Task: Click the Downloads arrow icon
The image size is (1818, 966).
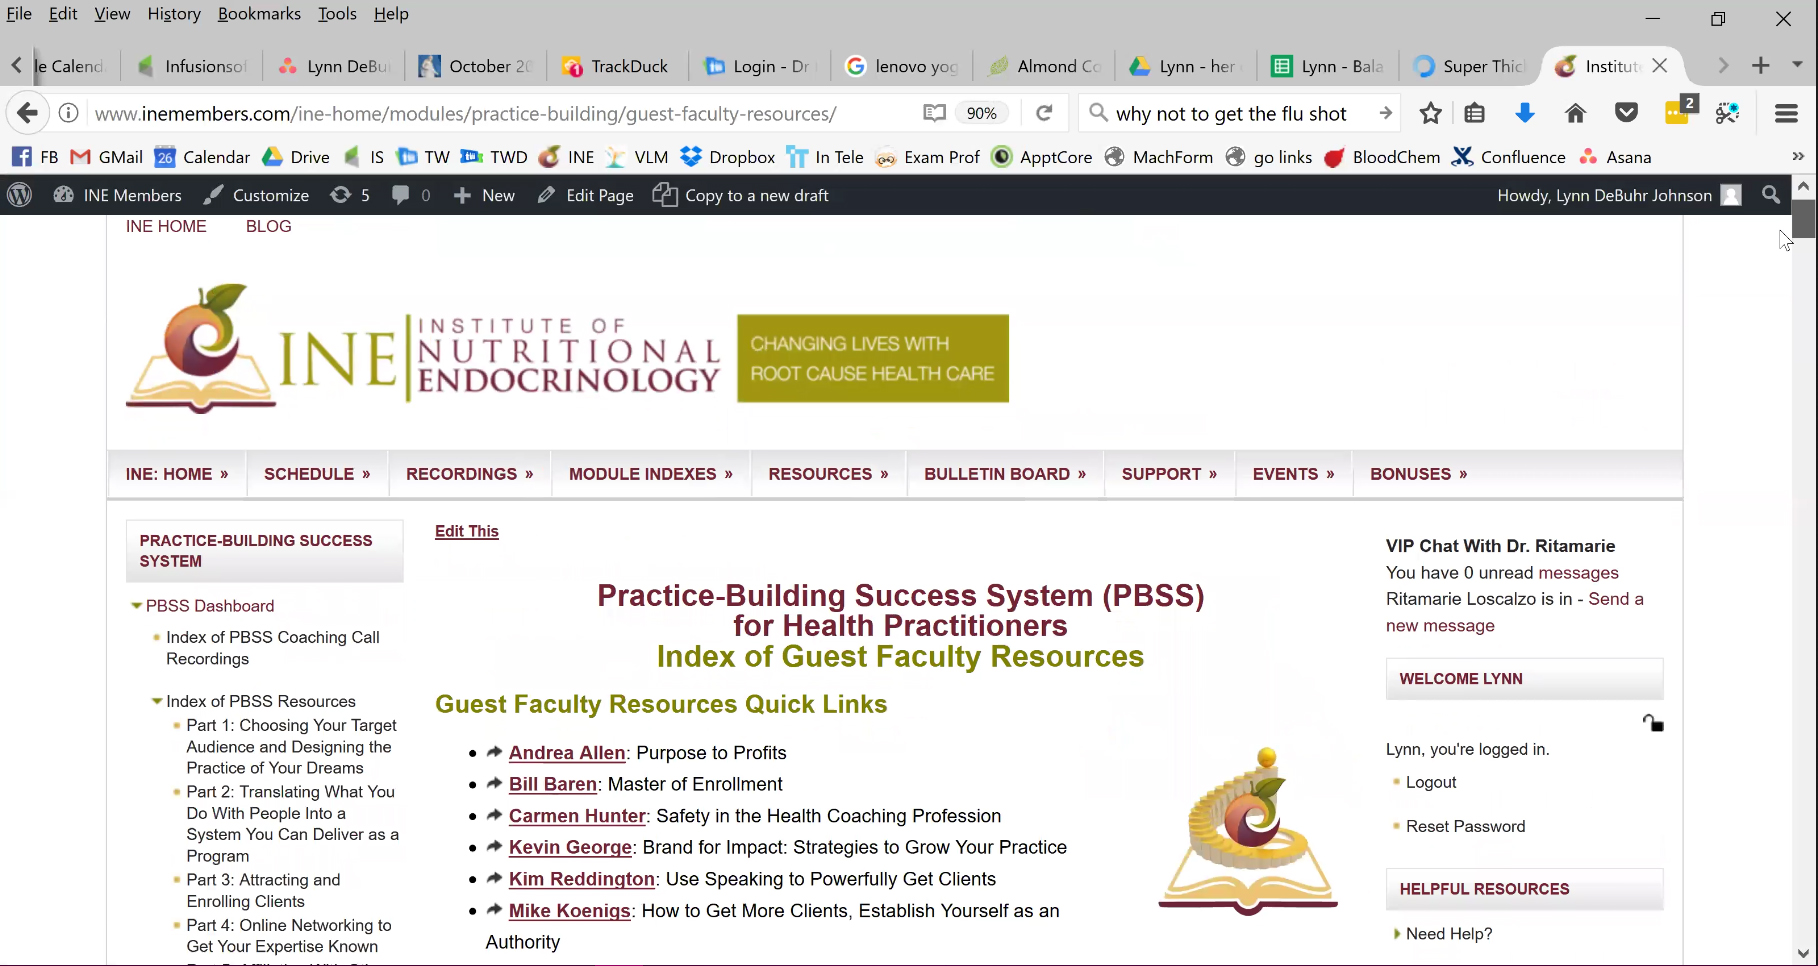Action: pyautogui.click(x=1524, y=114)
